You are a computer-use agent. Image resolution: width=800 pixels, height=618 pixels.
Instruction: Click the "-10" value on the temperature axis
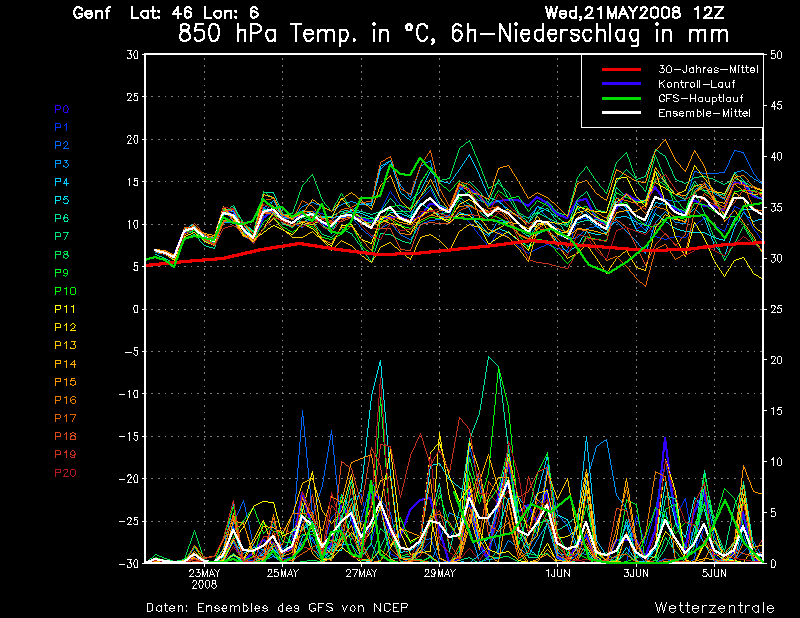[x=129, y=394]
